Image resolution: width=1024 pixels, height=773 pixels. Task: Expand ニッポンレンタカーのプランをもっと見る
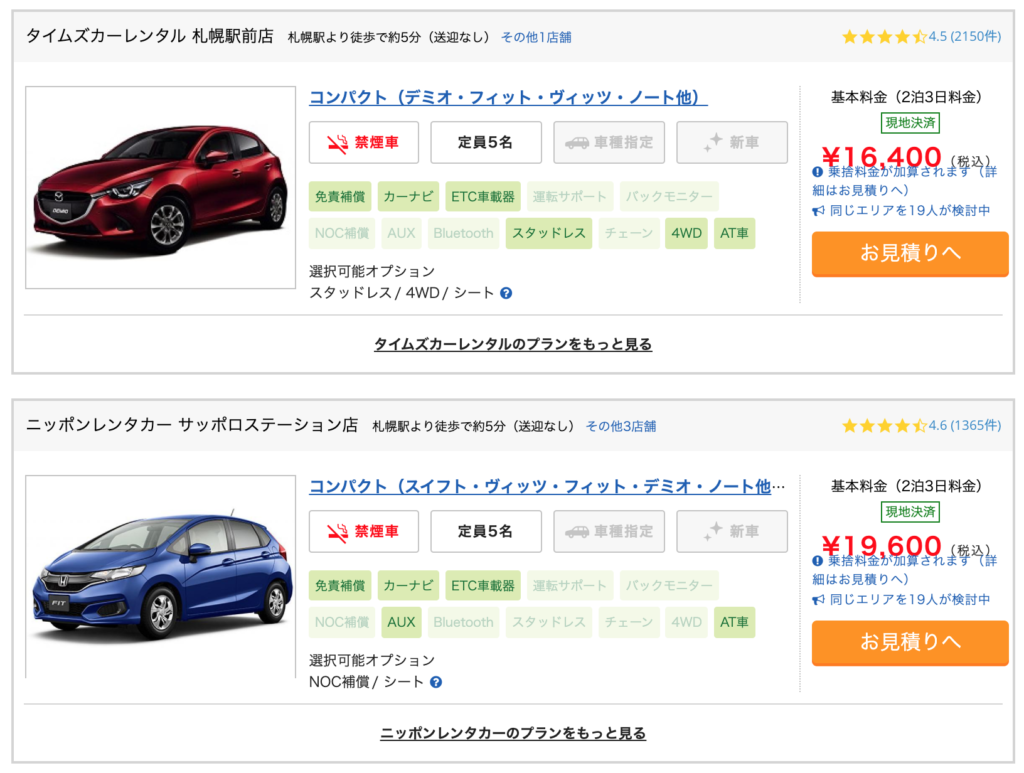click(x=513, y=733)
